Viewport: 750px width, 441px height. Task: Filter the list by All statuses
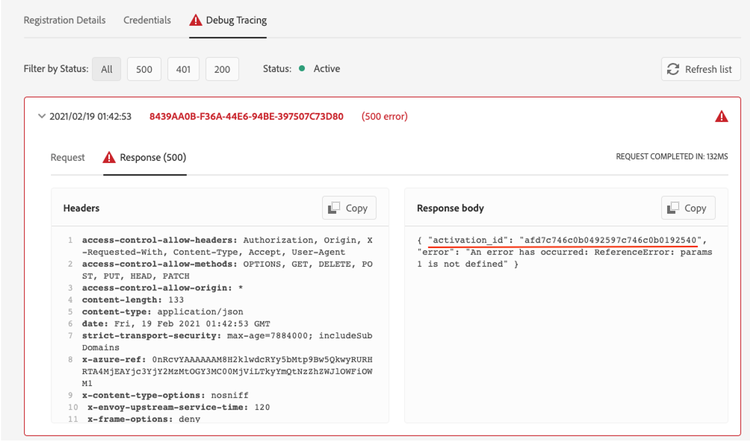[x=106, y=69]
